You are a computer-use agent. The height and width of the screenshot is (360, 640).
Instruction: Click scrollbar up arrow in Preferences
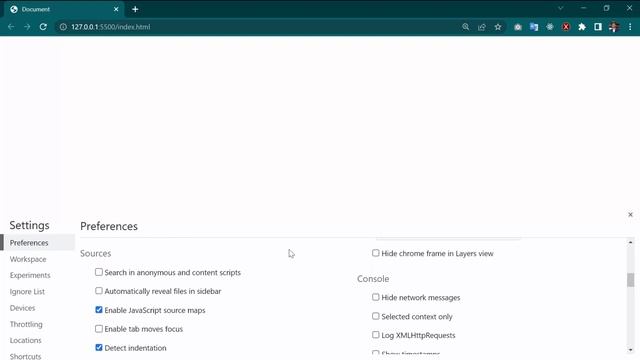[631, 242]
